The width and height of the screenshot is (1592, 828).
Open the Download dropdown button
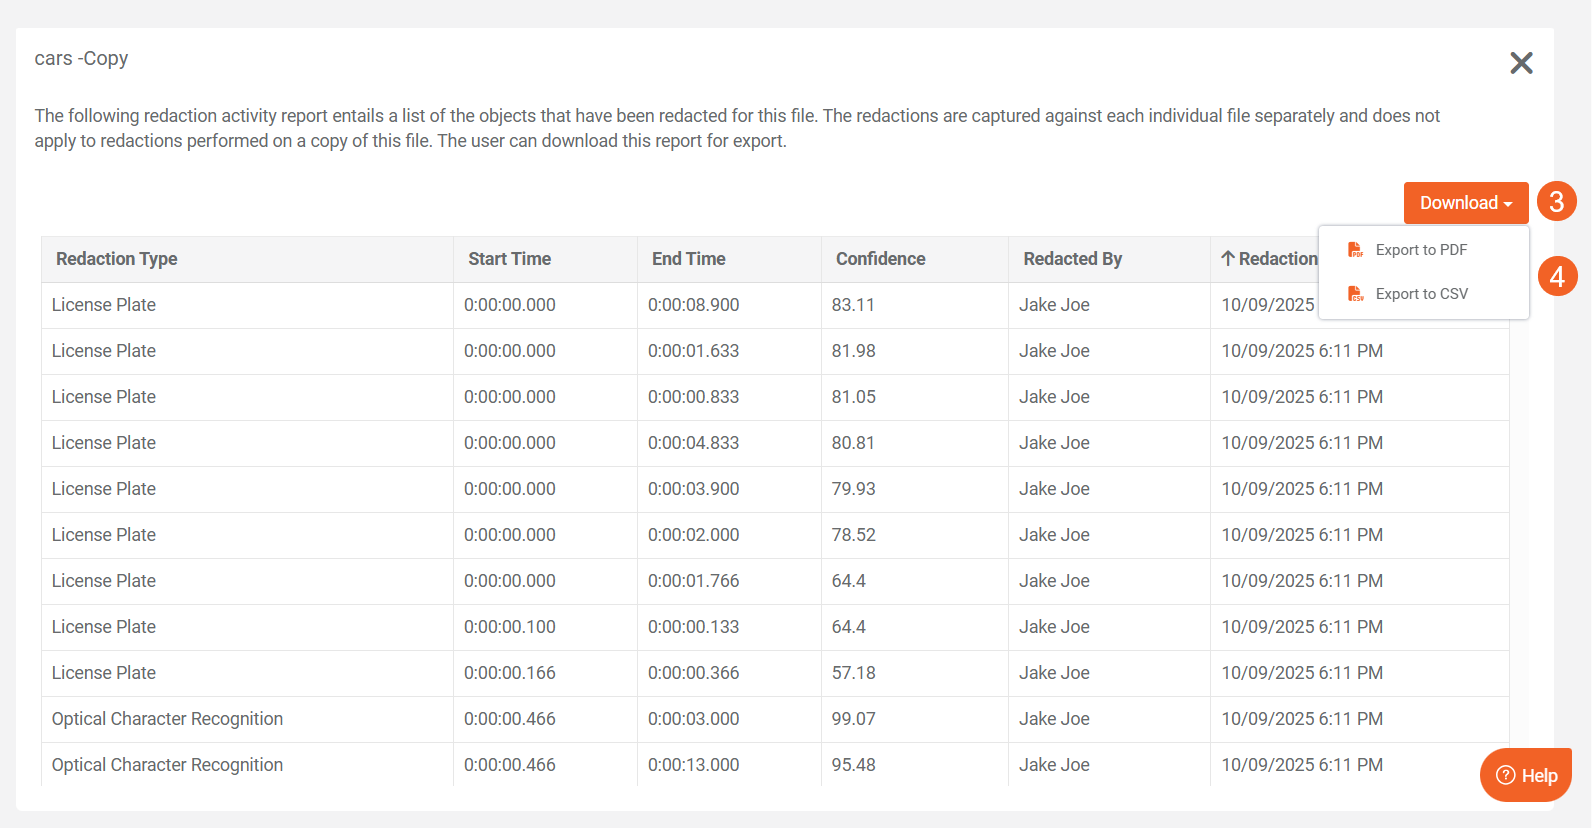pyautogui.click(x=1465, y=203)
